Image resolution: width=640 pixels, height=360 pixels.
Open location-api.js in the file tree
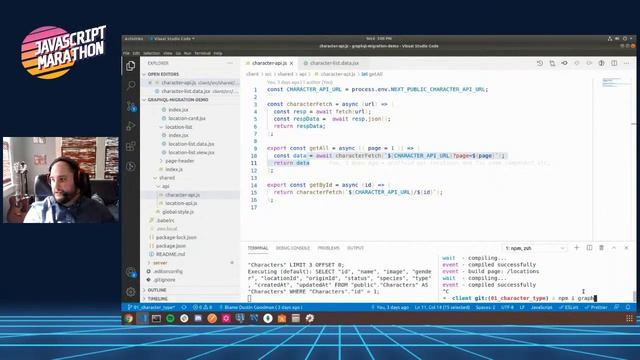[181, 203]
